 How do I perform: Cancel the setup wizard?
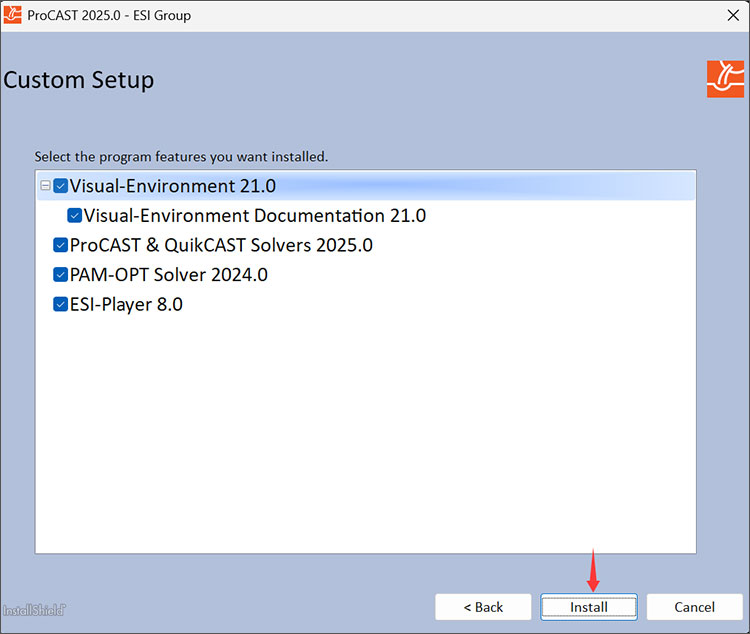tap(695, 607)
